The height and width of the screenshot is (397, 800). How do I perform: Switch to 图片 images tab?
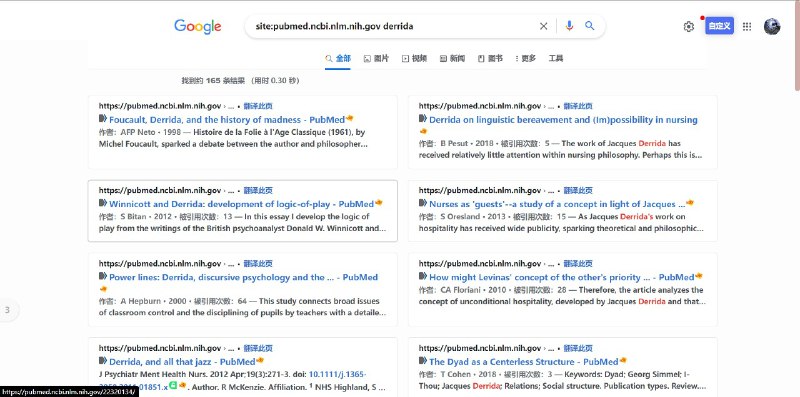[376, 58]
